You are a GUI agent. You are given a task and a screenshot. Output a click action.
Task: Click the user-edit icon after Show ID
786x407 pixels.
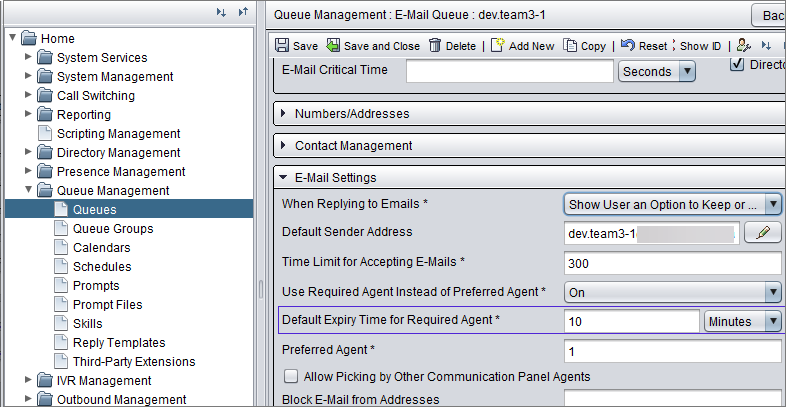pos(744,46)
